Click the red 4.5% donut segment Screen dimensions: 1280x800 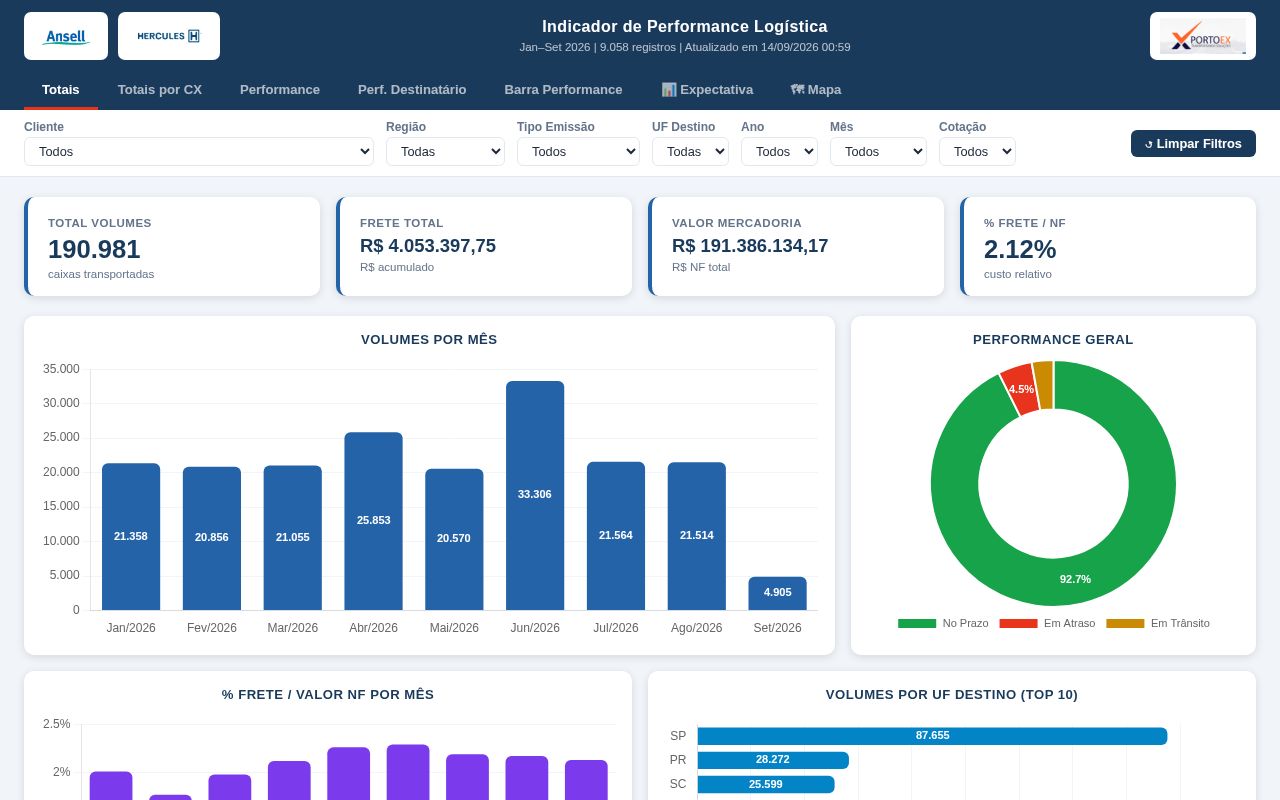[x=1020, y=389]
